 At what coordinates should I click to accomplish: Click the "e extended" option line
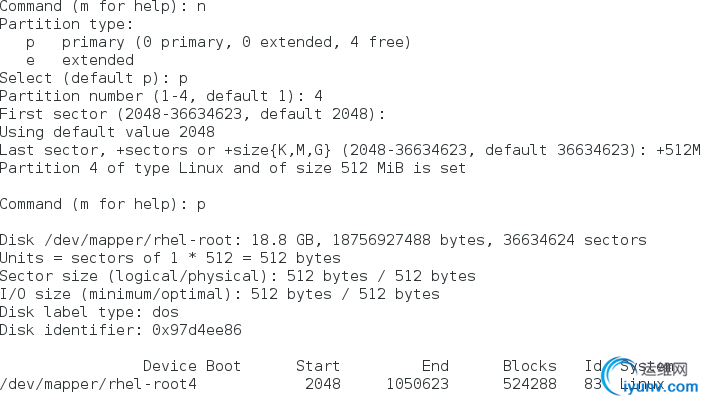[x=80, y=60]
